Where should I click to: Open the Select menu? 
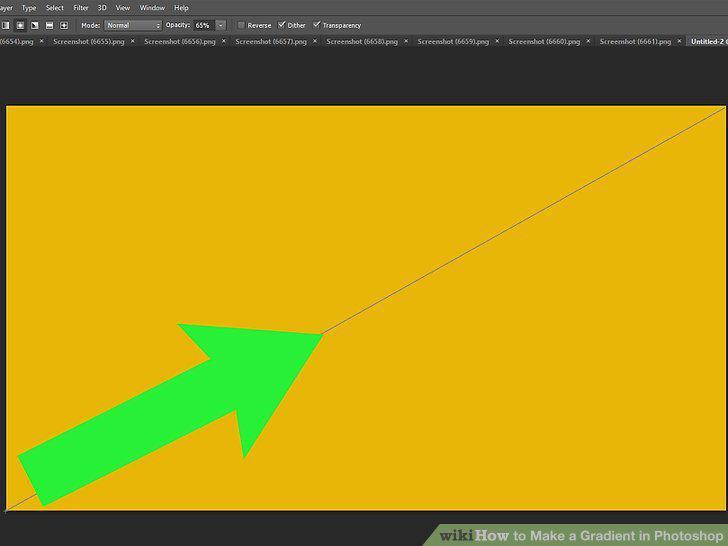pos(54,8)
